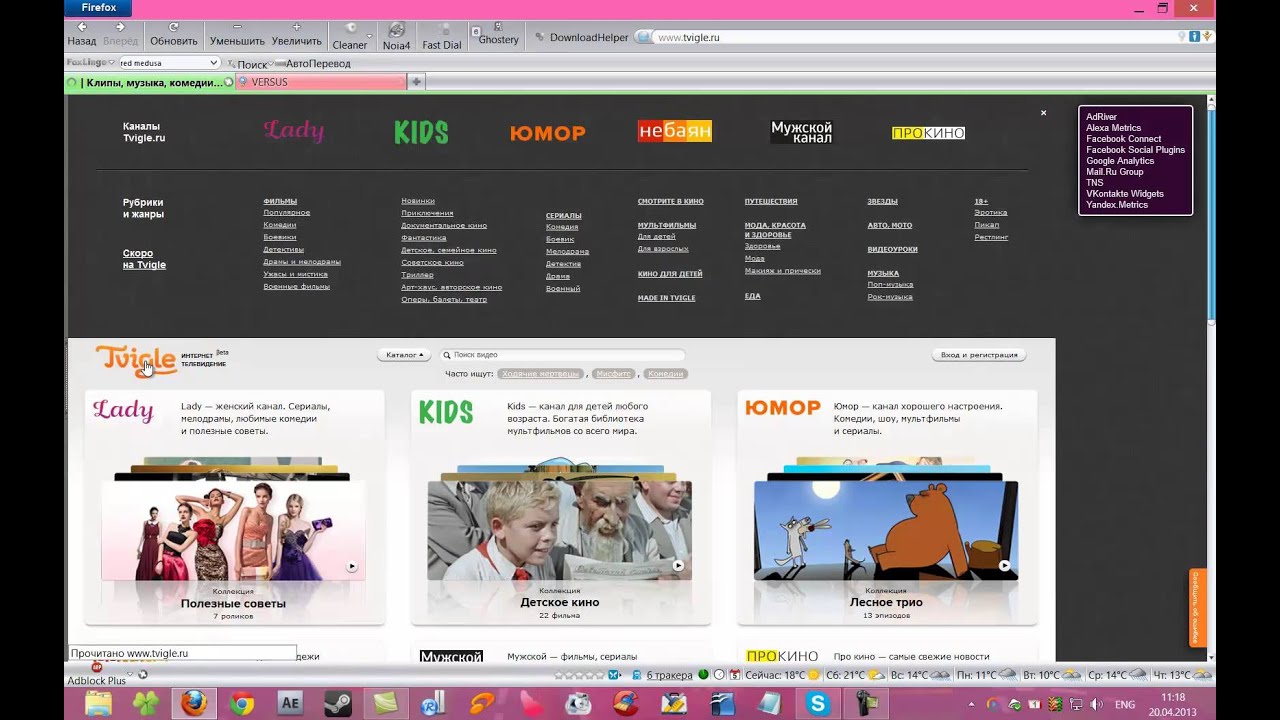Viewport: 1280px width, 720px height.
Task: Click Yandex.Metrics in the Ghostery list
Action: click(1117, 205)
